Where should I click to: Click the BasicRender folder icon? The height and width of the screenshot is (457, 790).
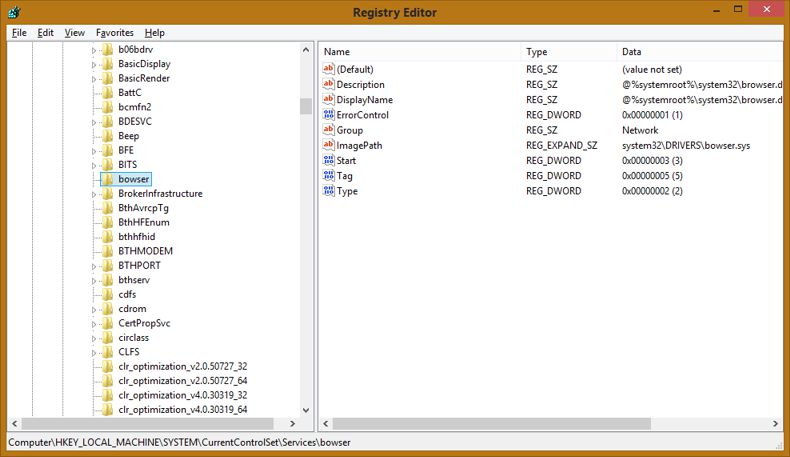pyautogui.click(x=107, y=78)
